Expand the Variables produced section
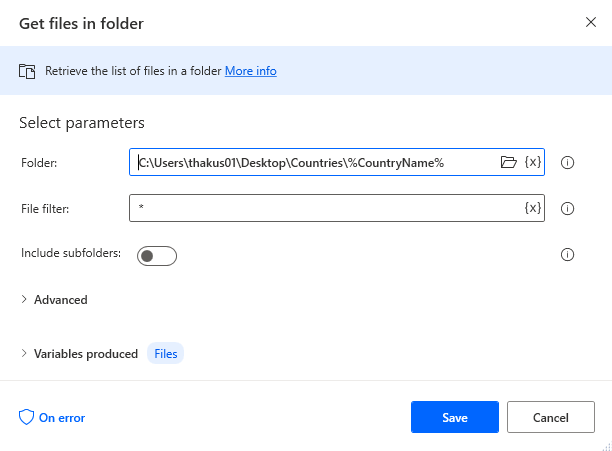 (24, 353)
